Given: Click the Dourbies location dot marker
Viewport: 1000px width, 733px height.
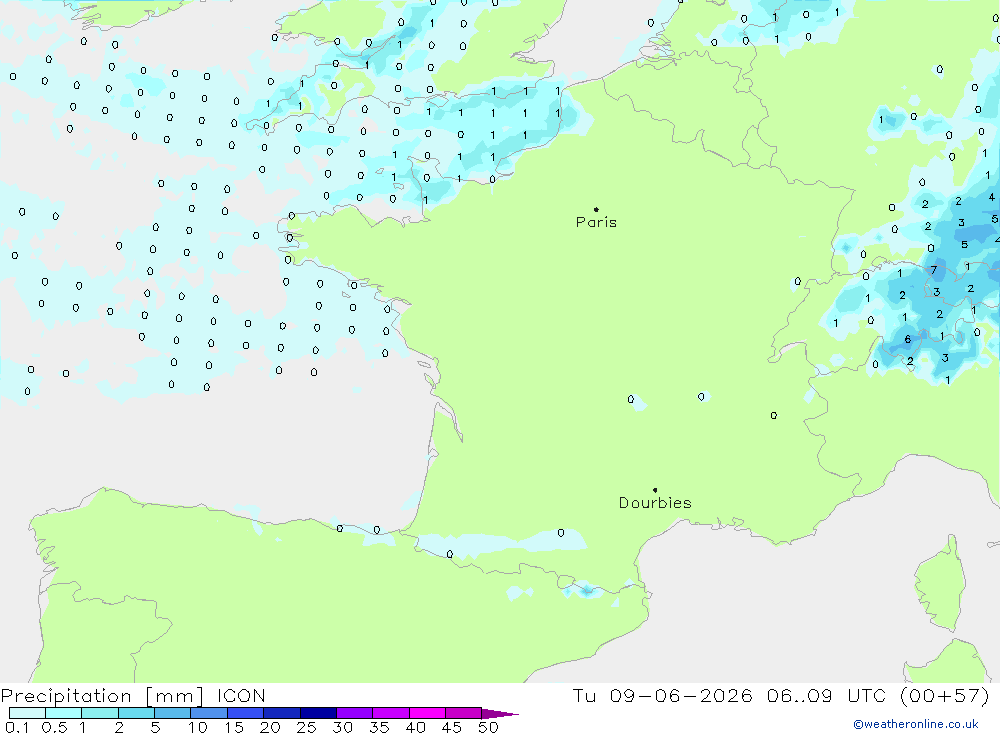Looking at the screenshot, I should [655, 490].
